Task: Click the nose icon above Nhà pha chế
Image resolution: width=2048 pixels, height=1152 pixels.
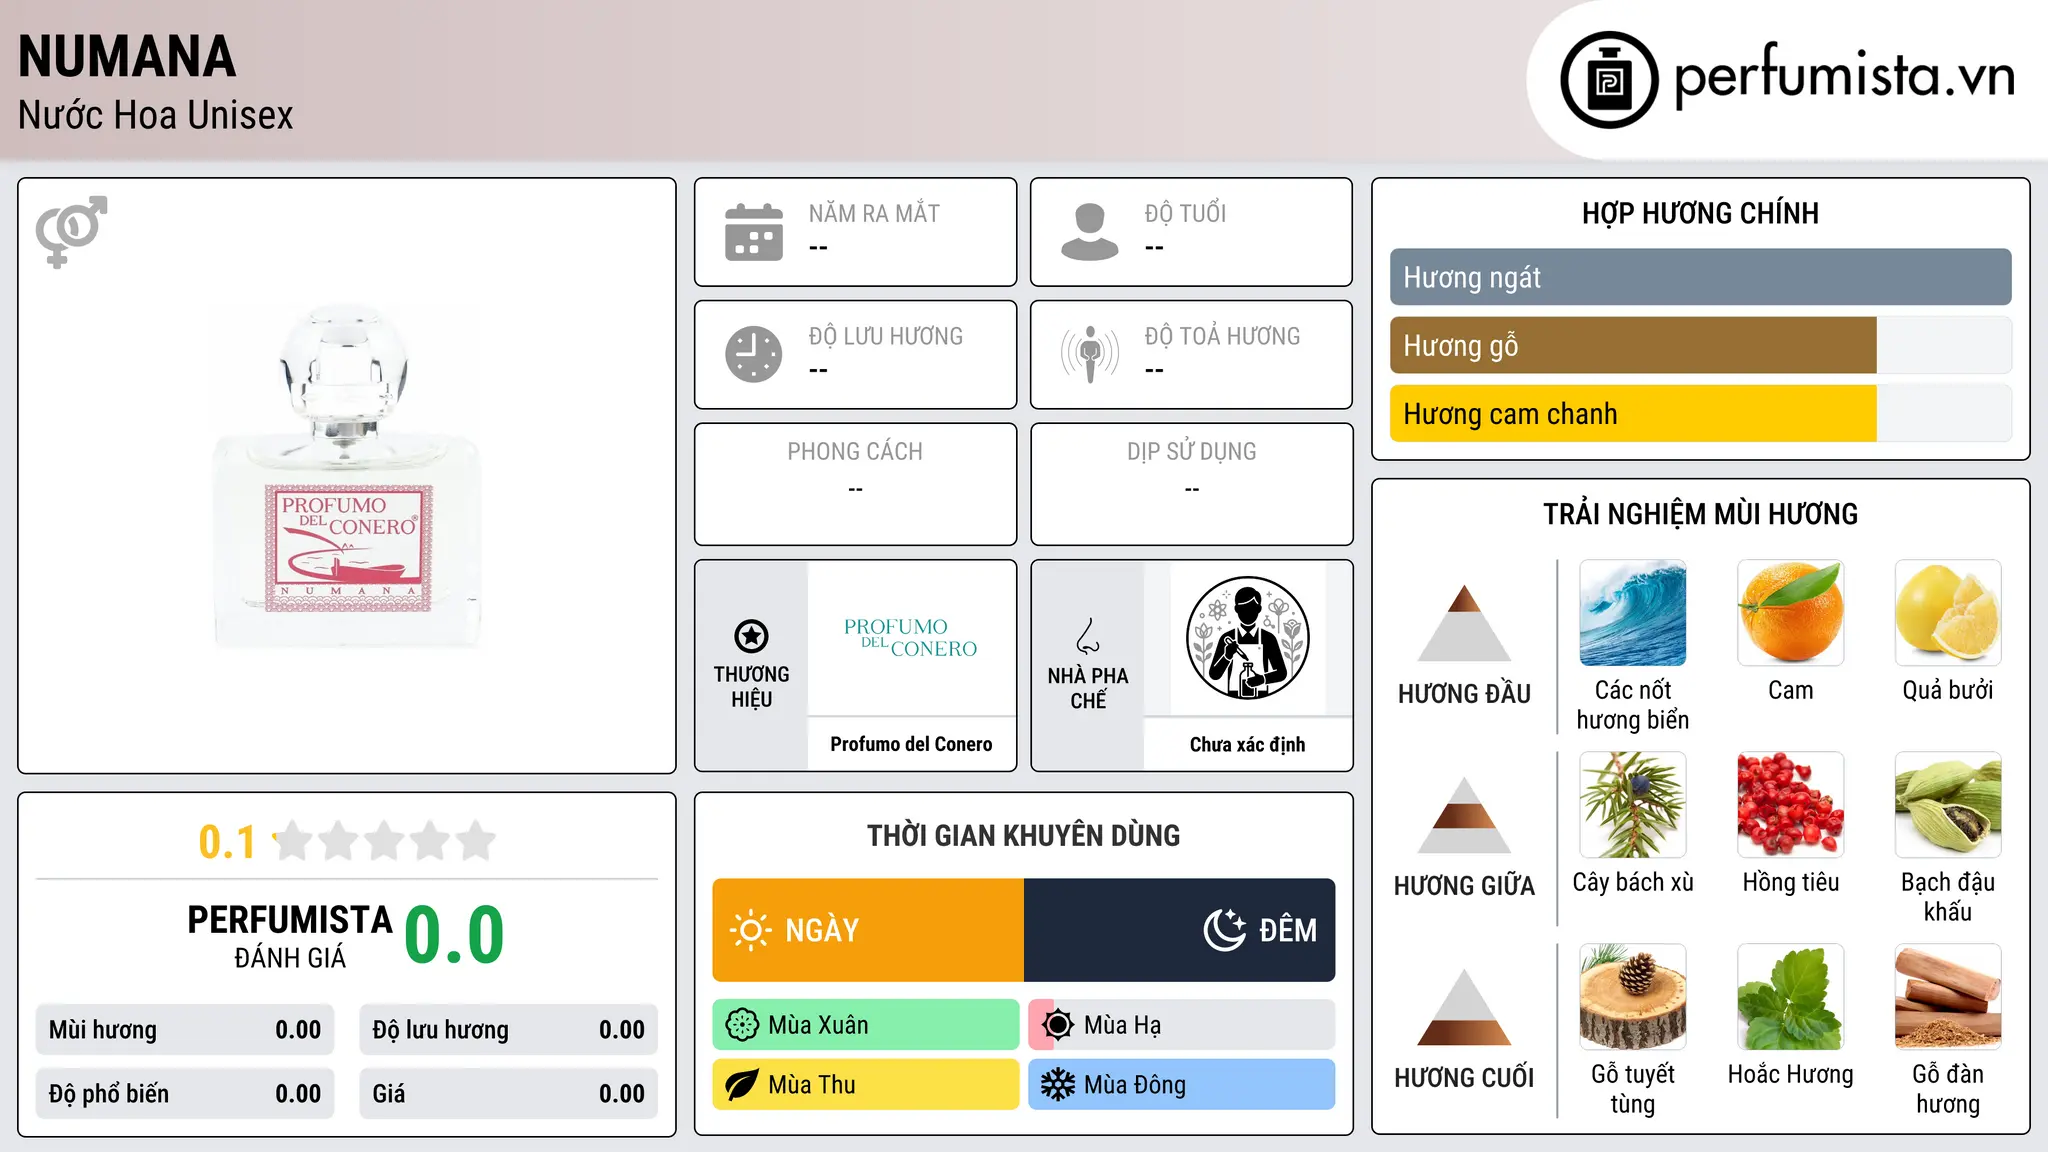Action: [x=1088, y=636]
